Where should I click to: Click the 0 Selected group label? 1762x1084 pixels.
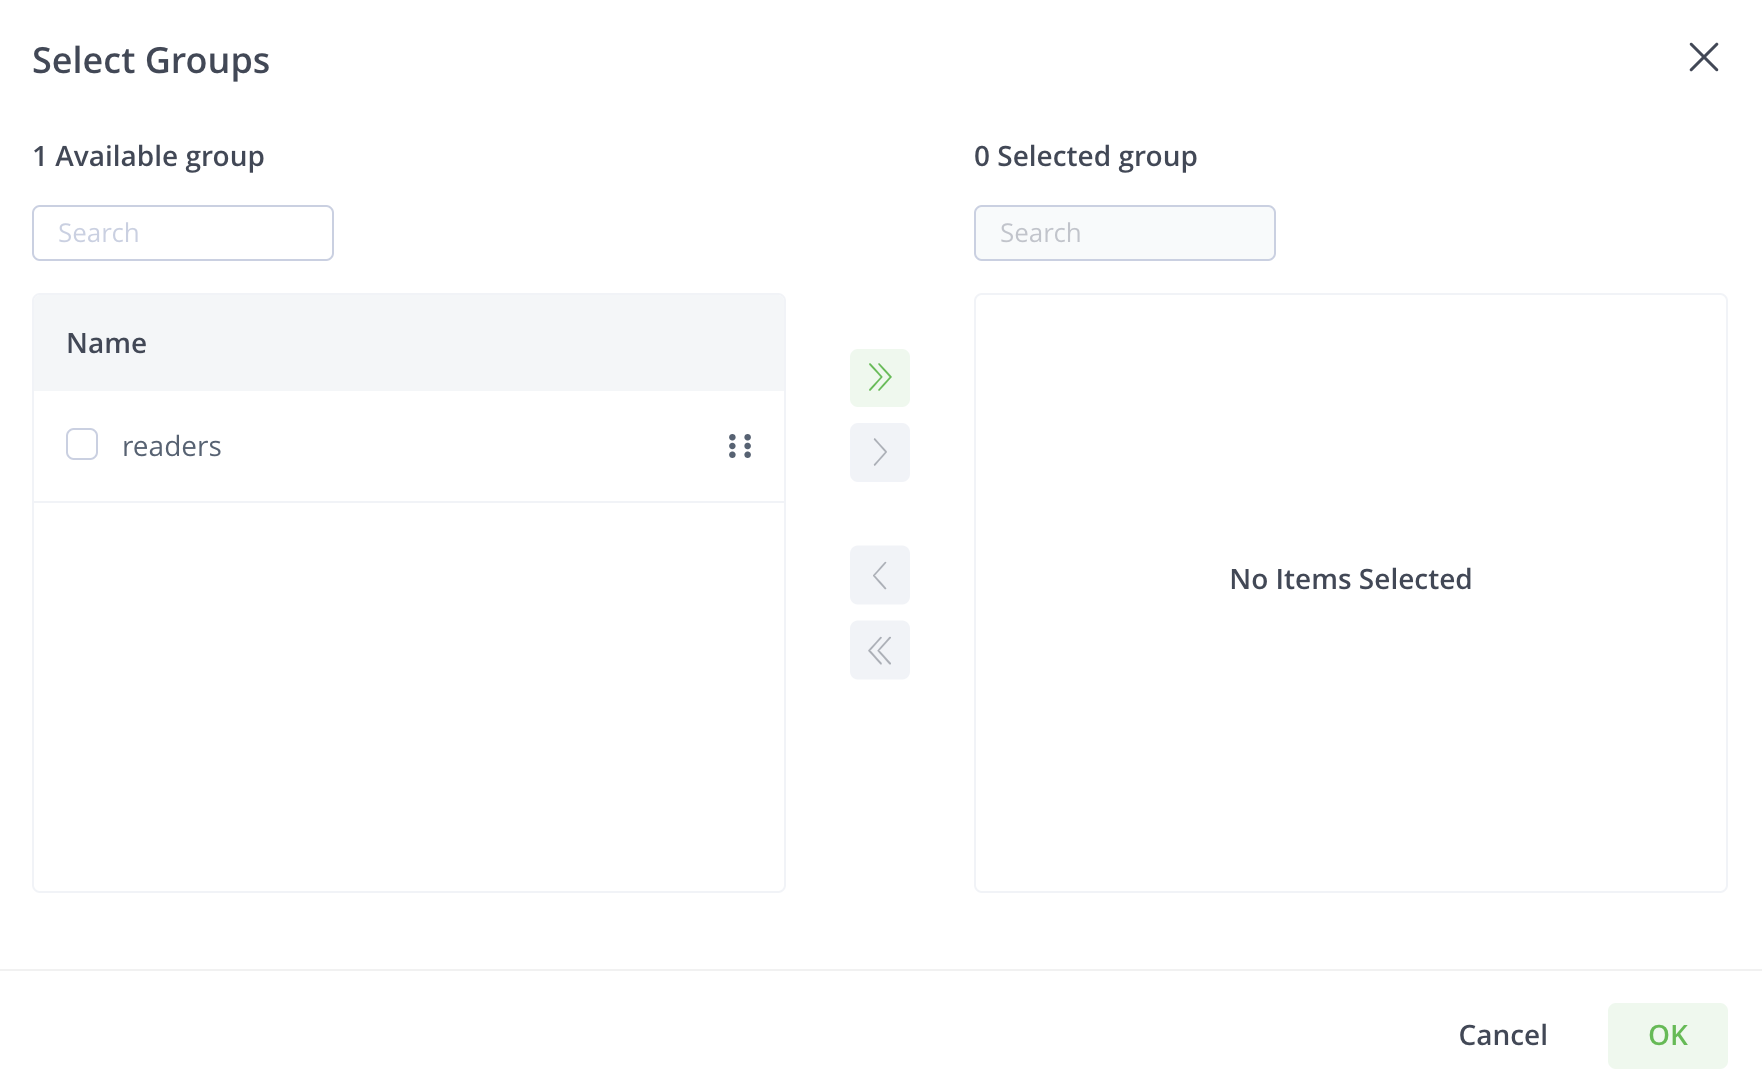coord(1085,156)
